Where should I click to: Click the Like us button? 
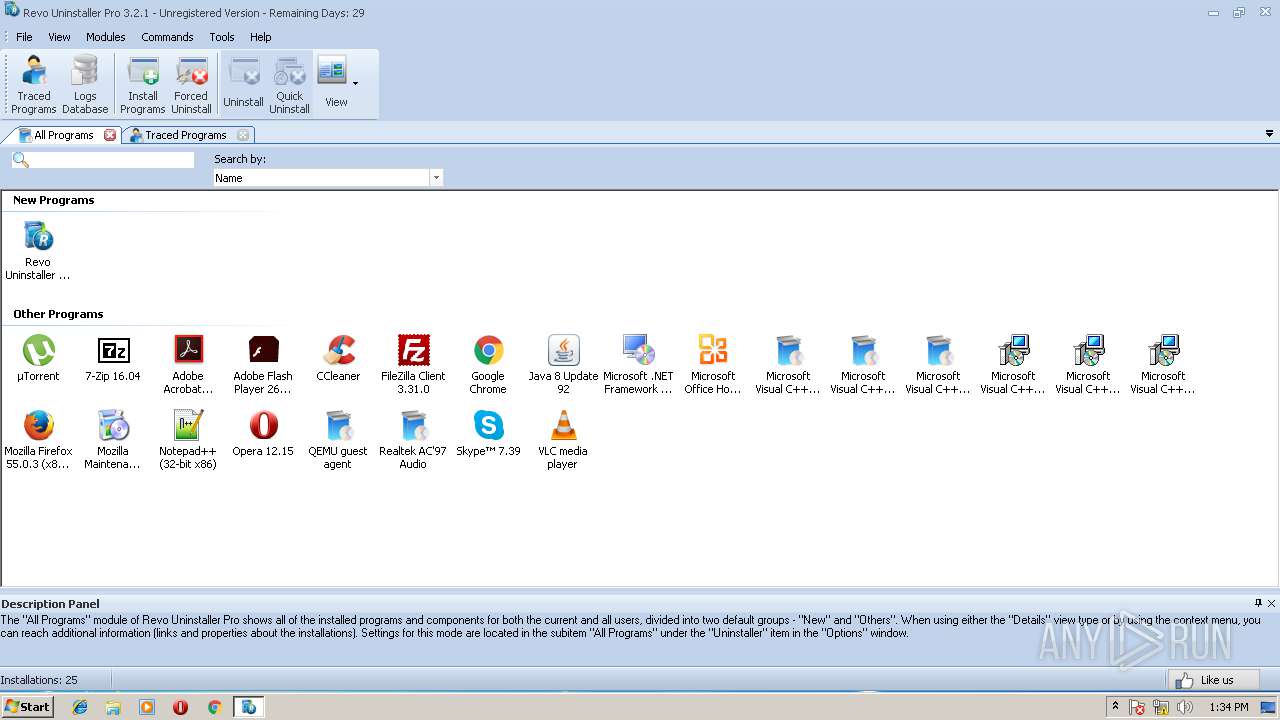pos(1213,680)
